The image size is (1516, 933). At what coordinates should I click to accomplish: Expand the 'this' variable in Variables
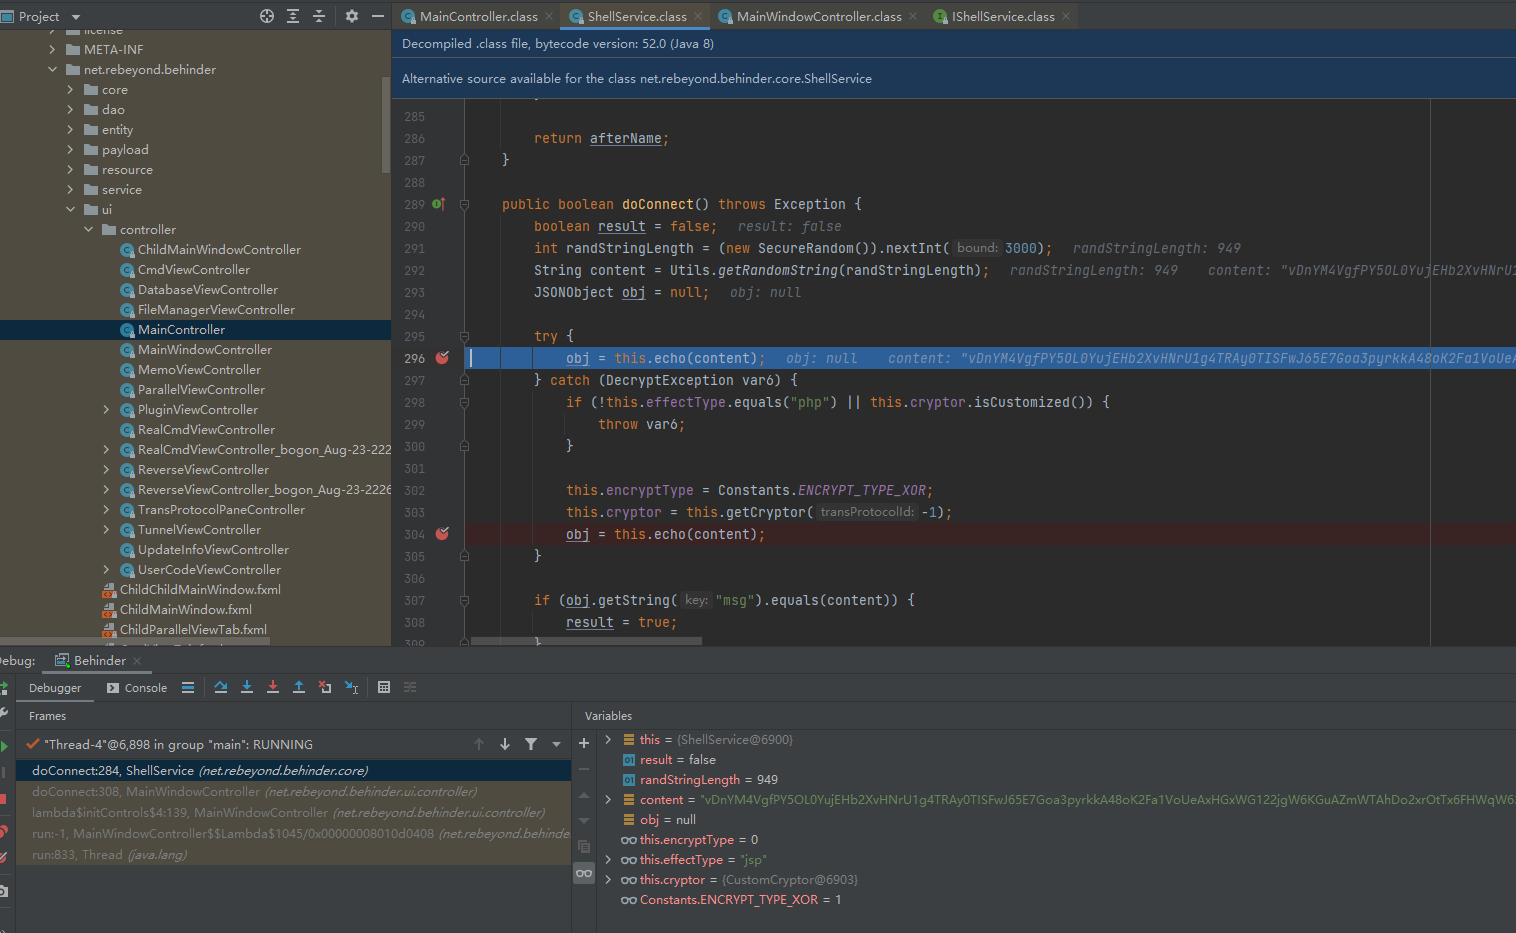pos(608,740)
